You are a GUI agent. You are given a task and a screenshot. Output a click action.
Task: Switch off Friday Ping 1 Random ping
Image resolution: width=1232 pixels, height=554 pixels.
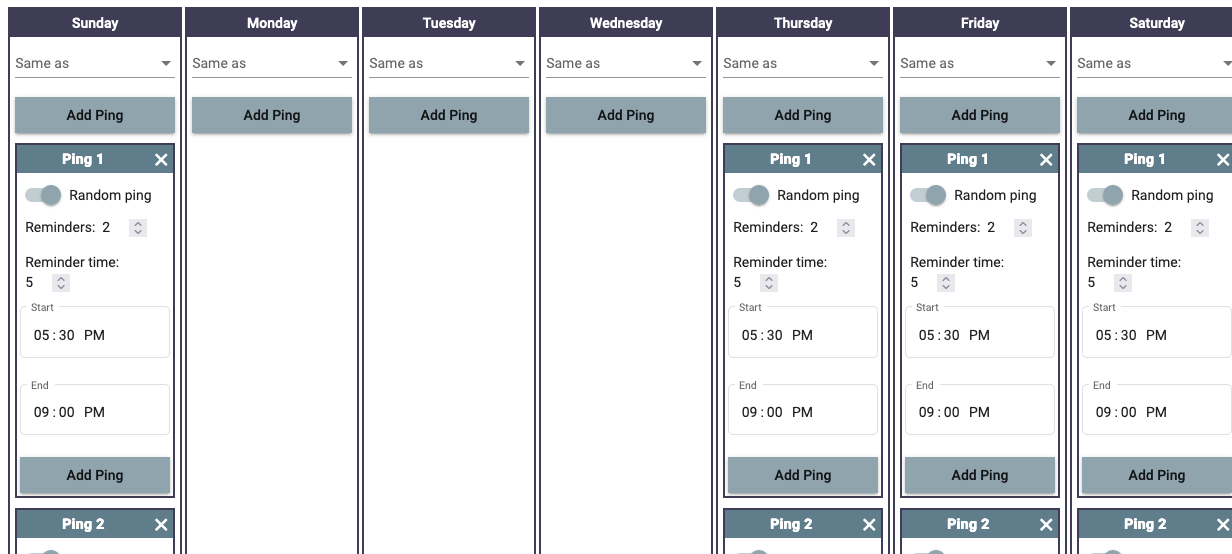[x=929, y=195]
